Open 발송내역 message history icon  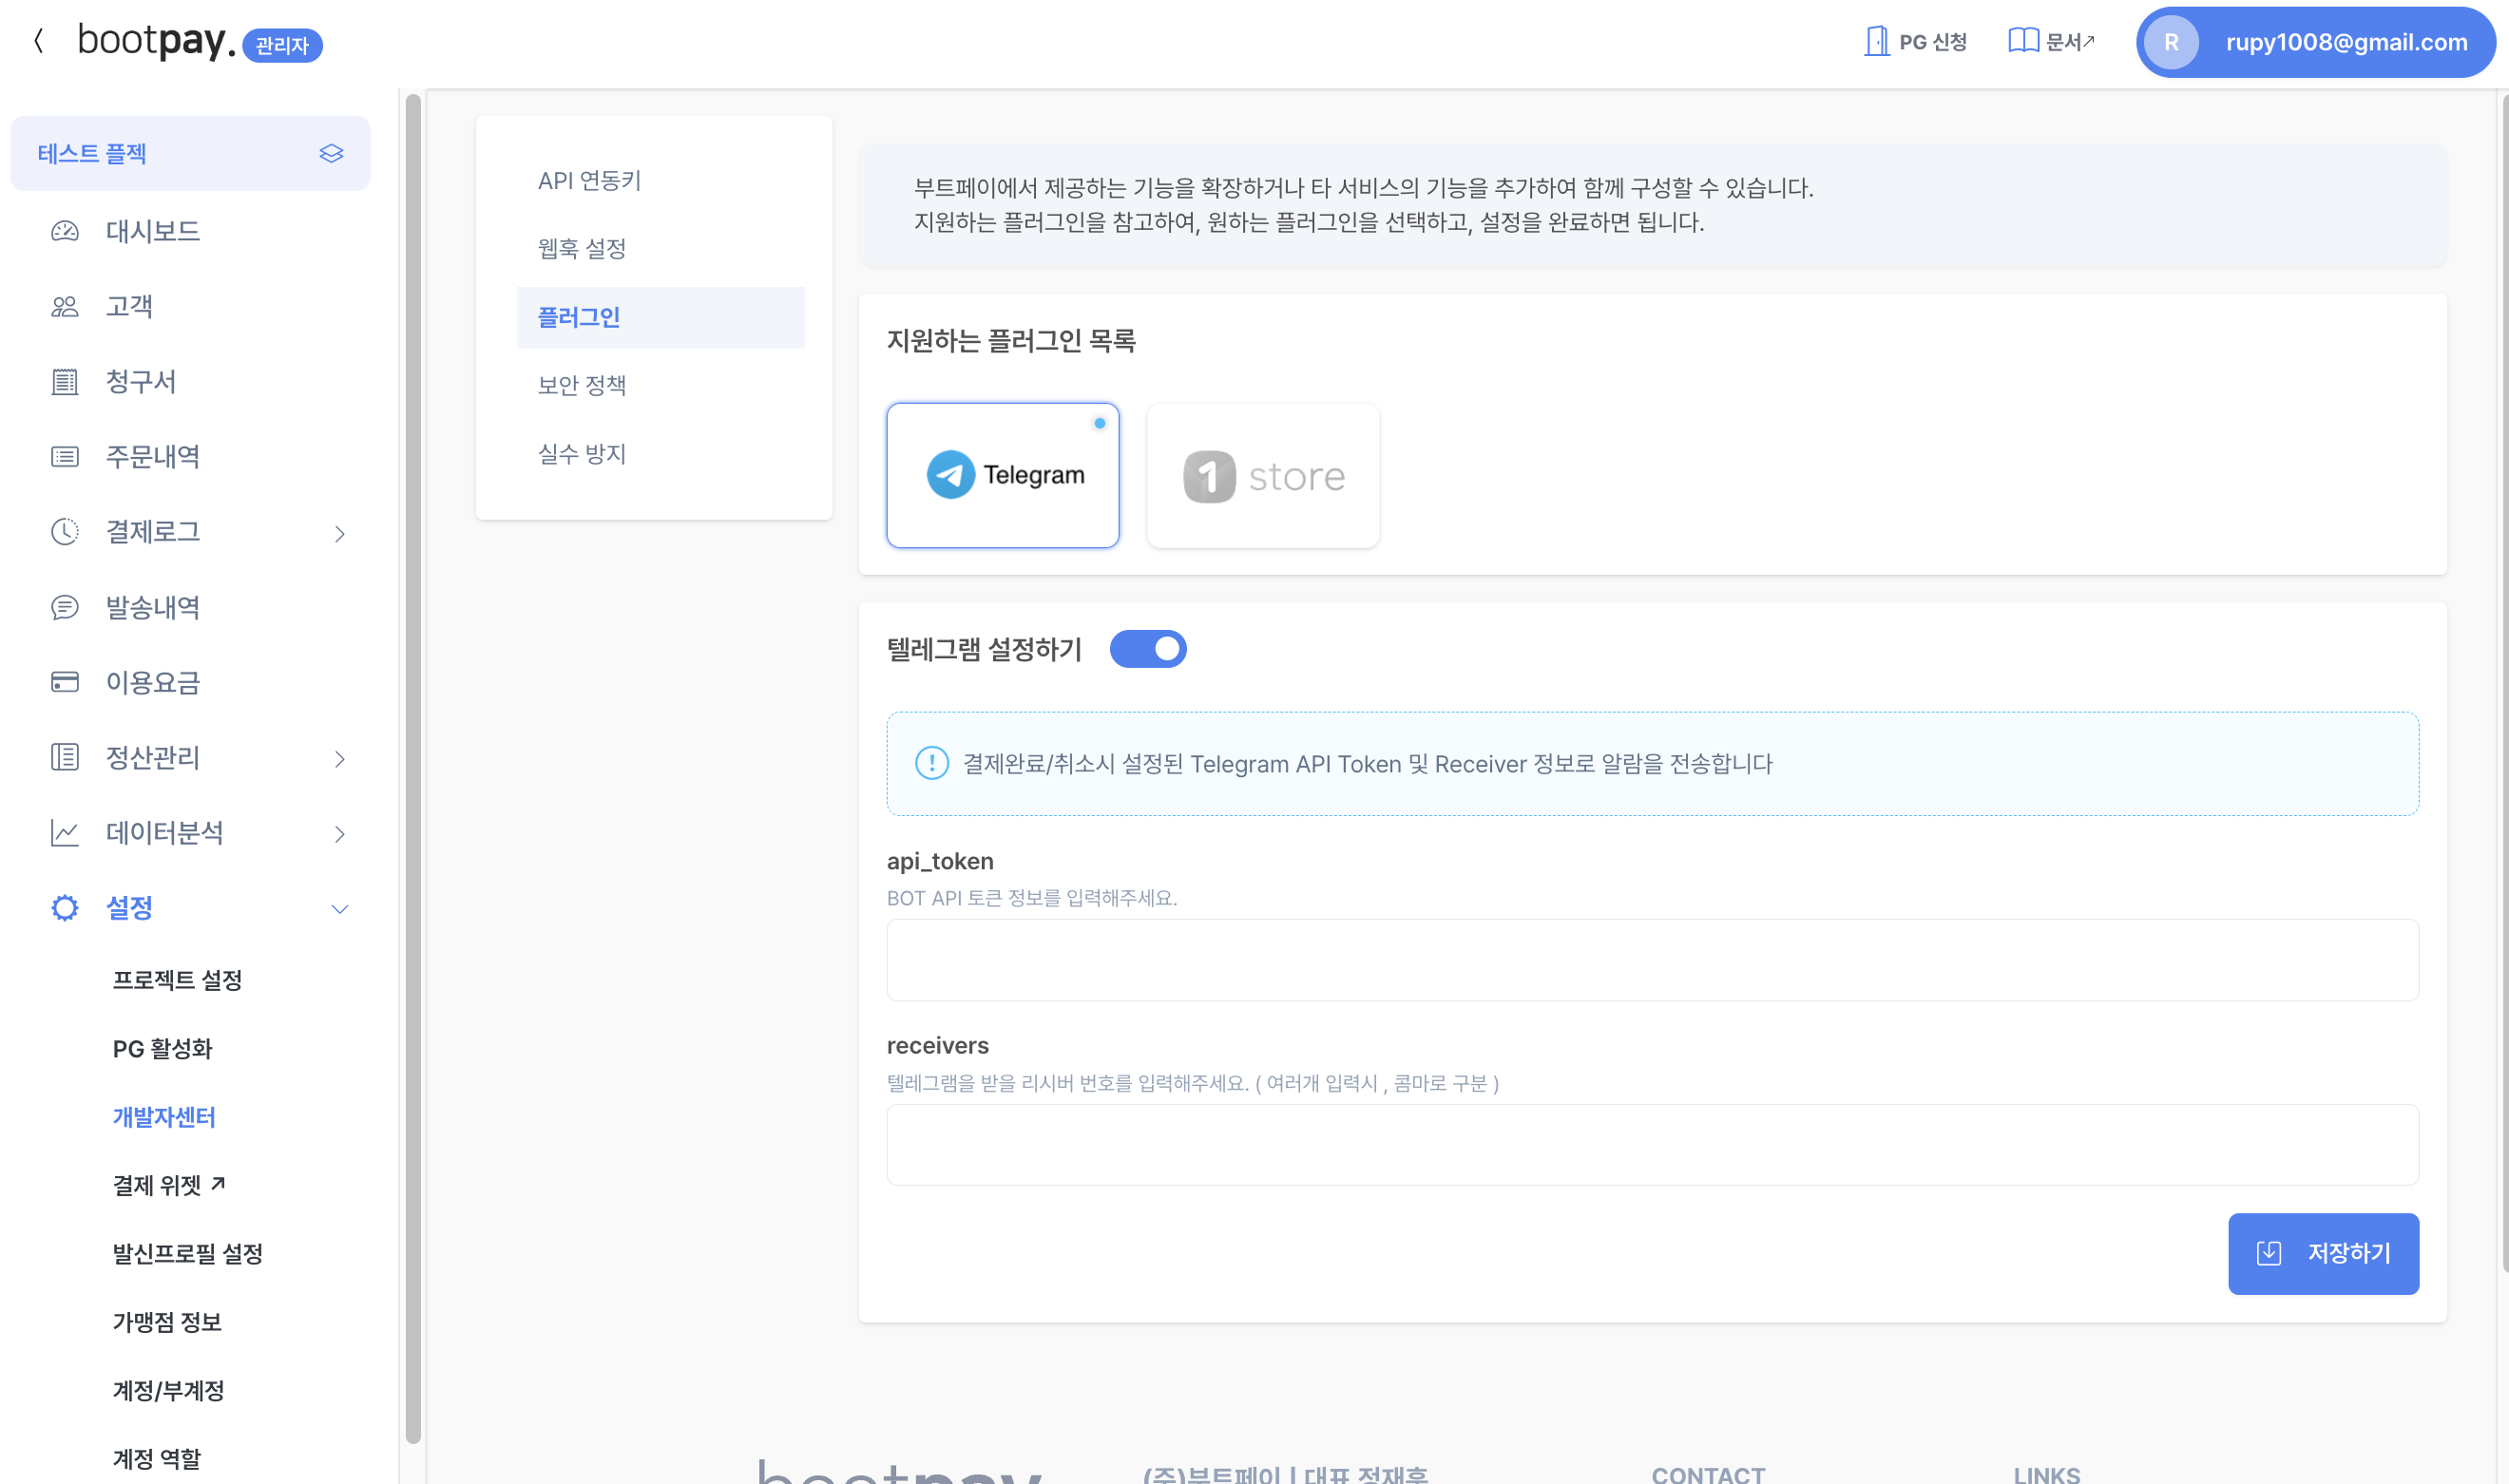(x=63, y=607)
